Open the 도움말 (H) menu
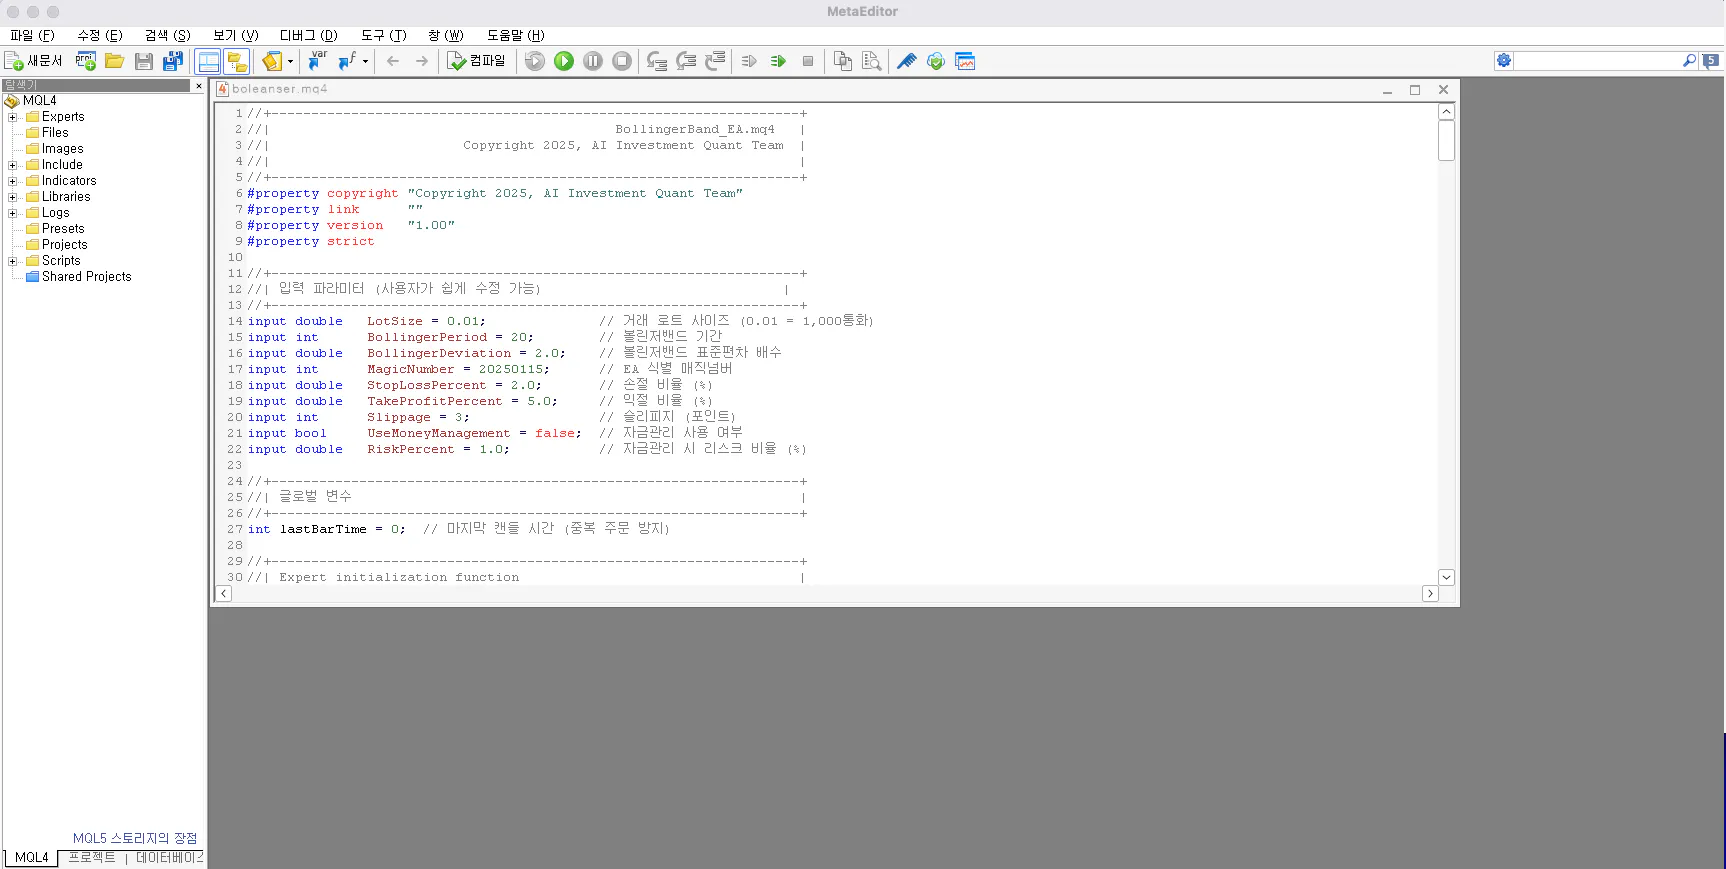1726x869 pixels. (516, 35)
